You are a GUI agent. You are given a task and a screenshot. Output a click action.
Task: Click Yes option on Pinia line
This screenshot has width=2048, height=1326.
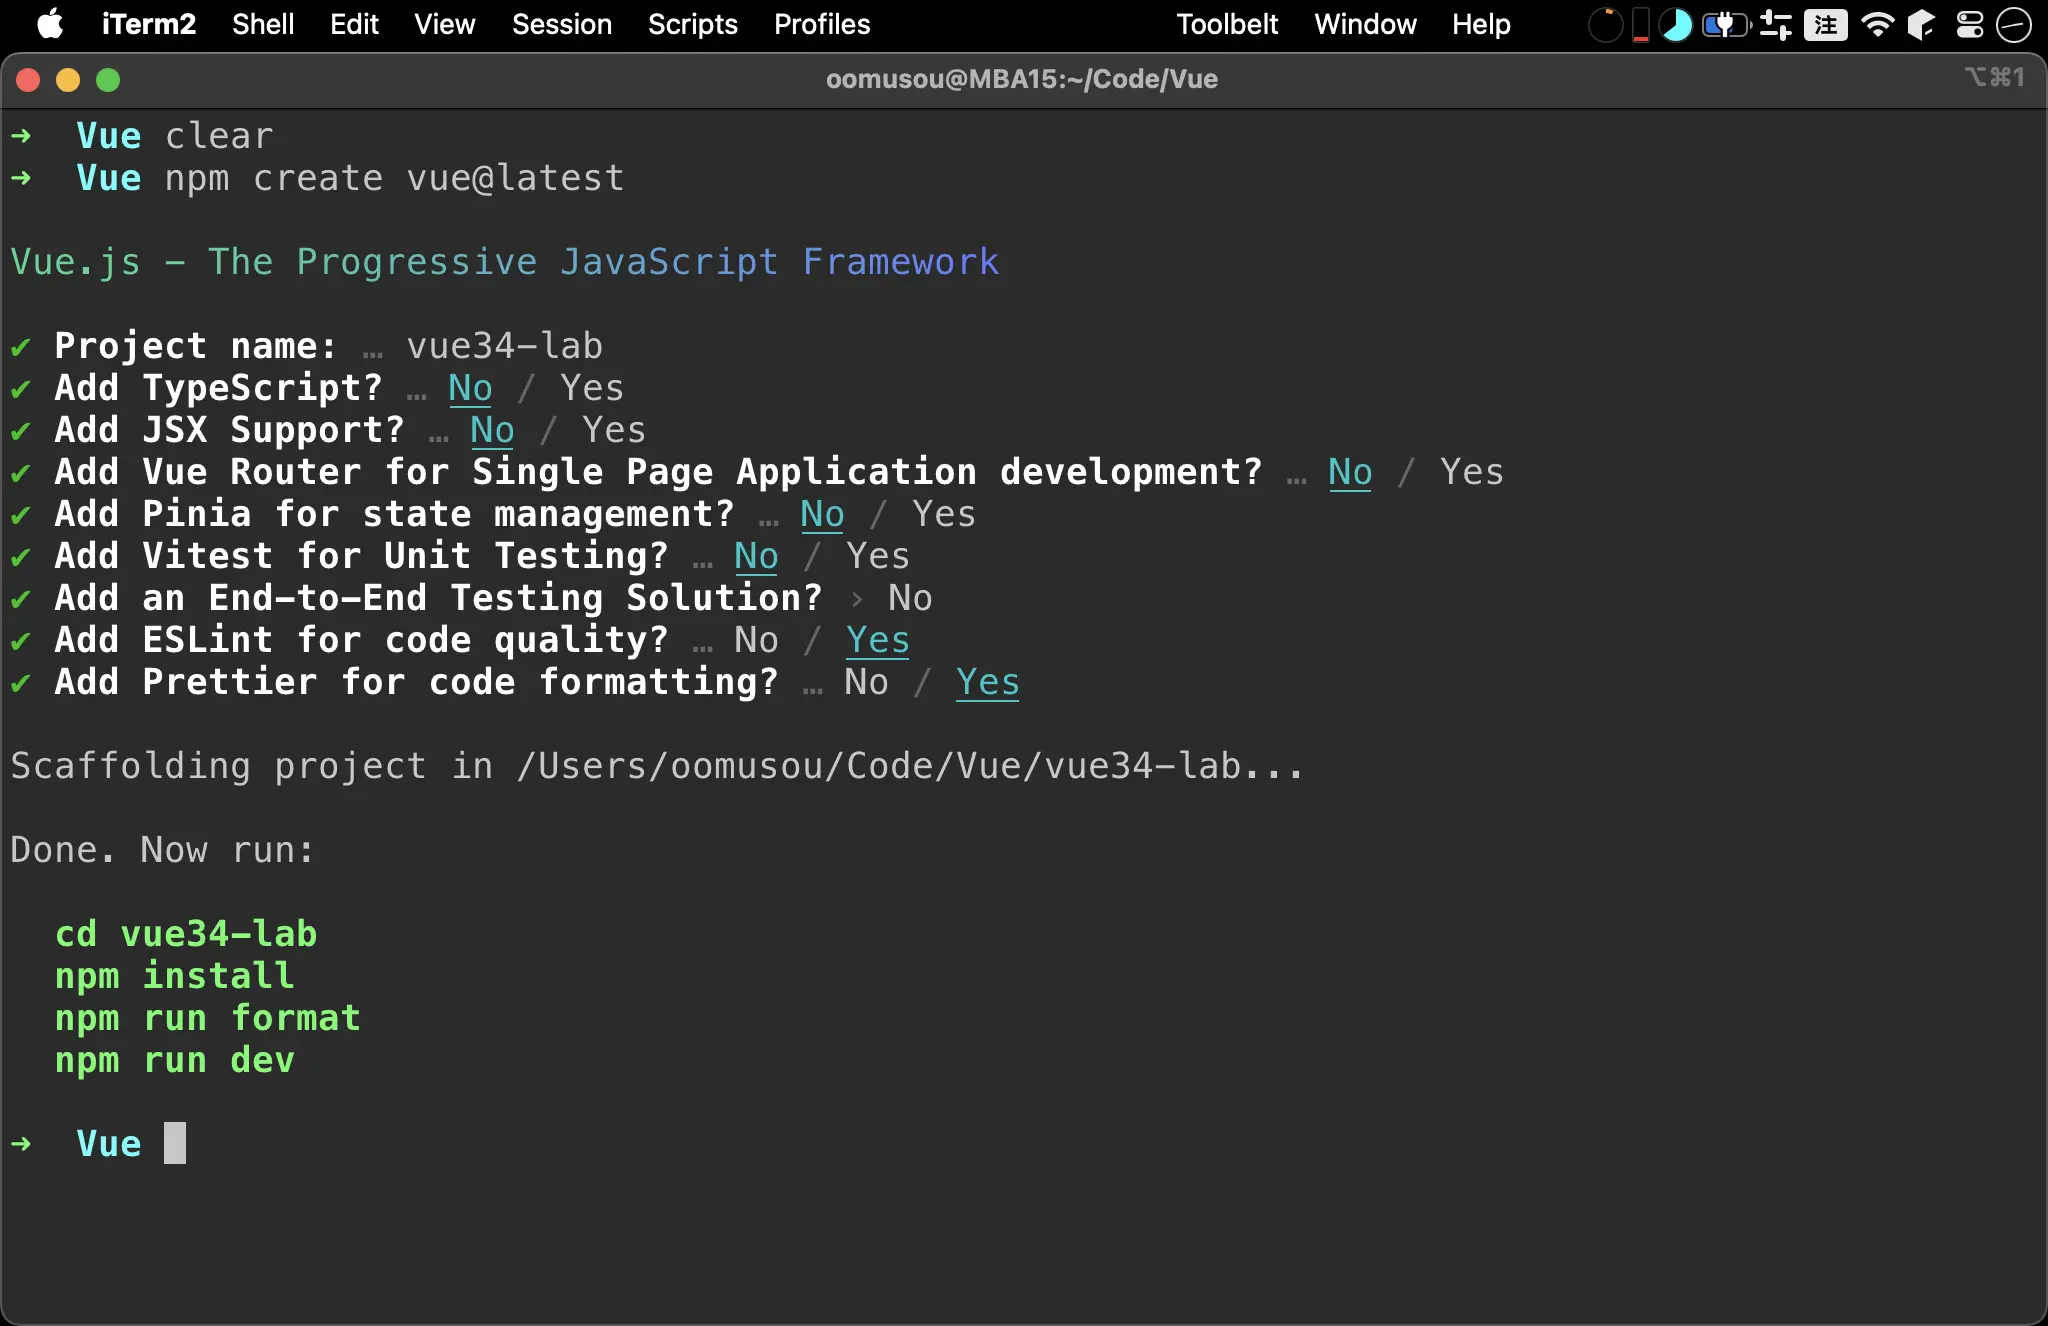click(944, 514)
